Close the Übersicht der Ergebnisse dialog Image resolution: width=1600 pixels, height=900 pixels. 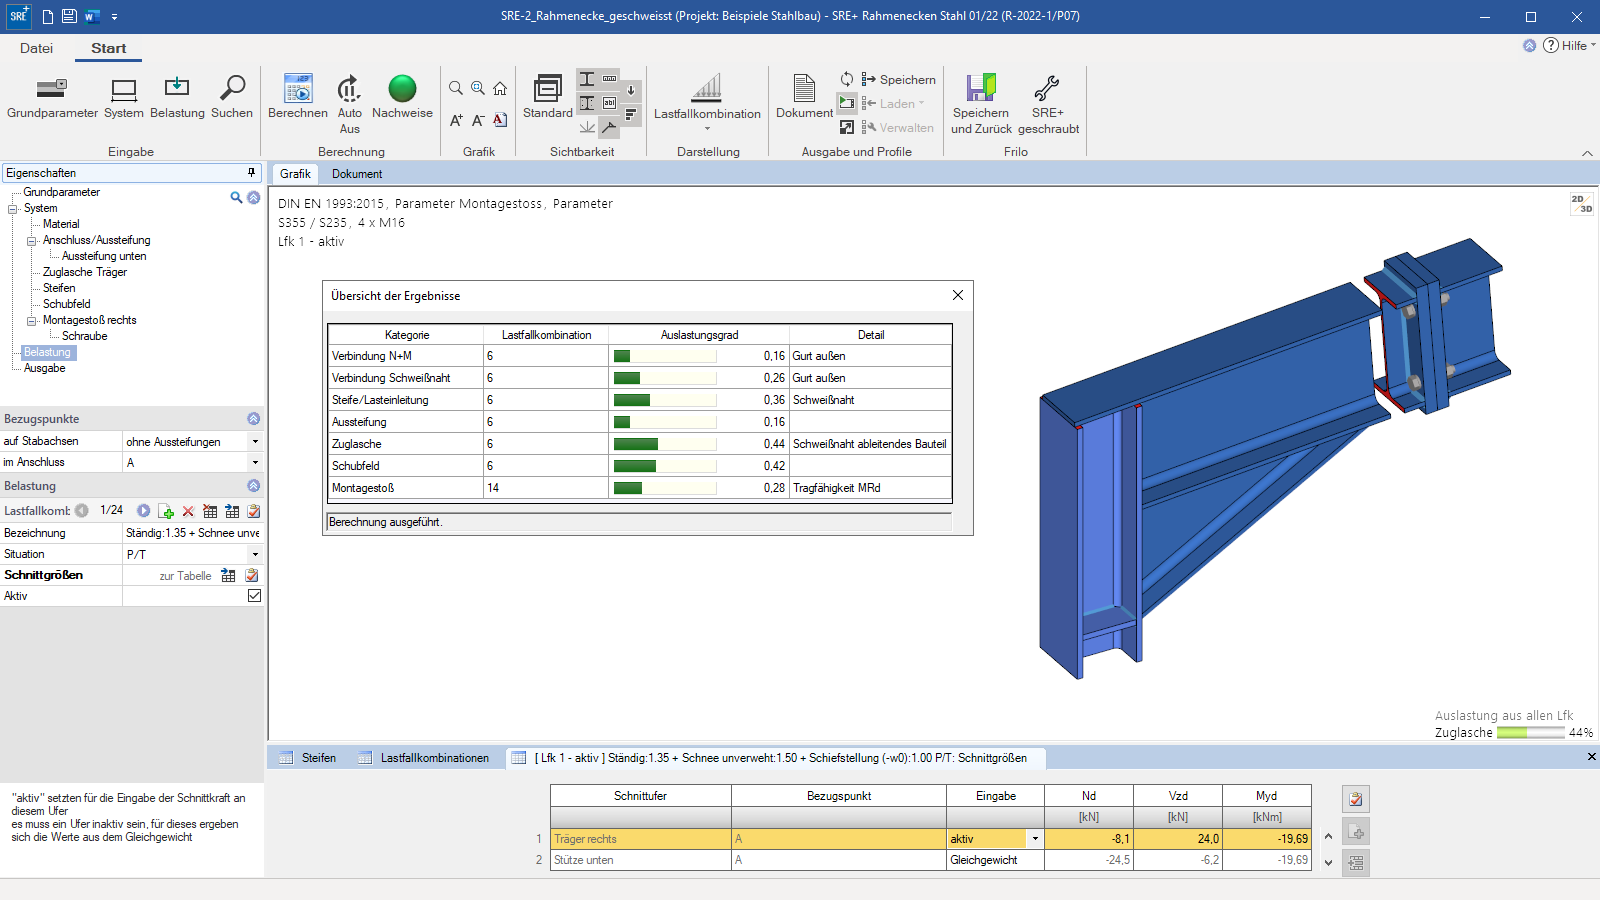pos(958,295)
